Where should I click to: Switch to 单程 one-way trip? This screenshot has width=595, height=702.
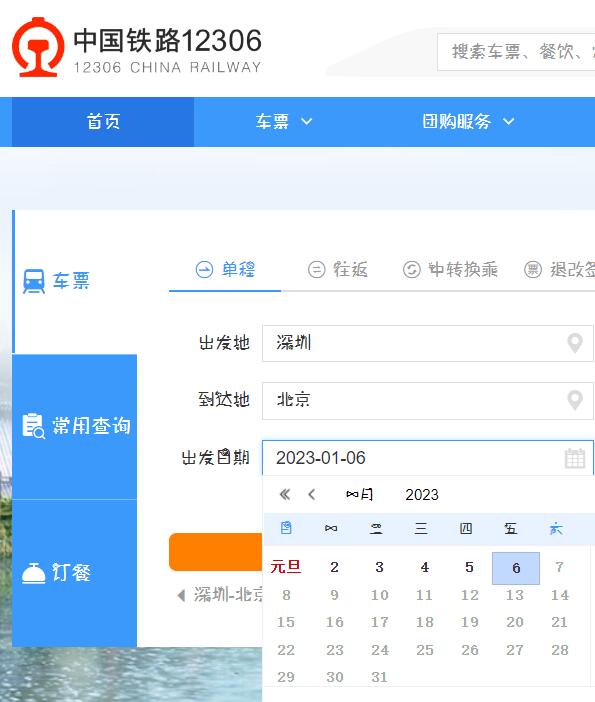tap(225, 270)
